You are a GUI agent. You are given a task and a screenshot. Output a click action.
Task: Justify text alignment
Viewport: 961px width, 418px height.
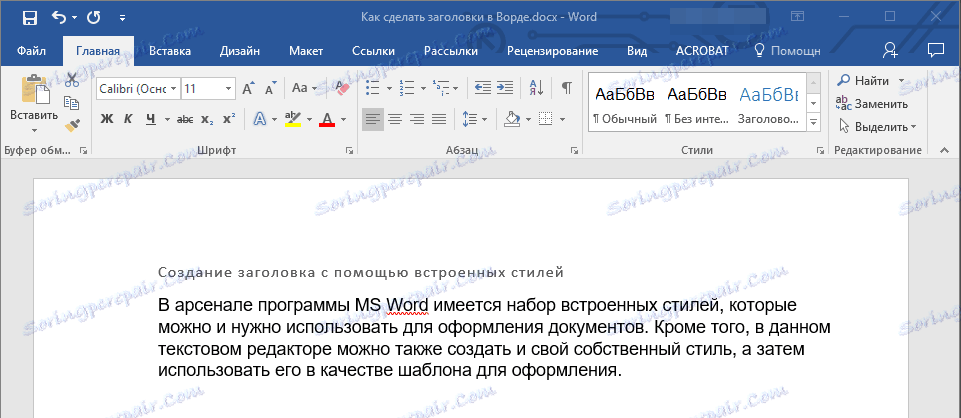[x=439, y=119]
